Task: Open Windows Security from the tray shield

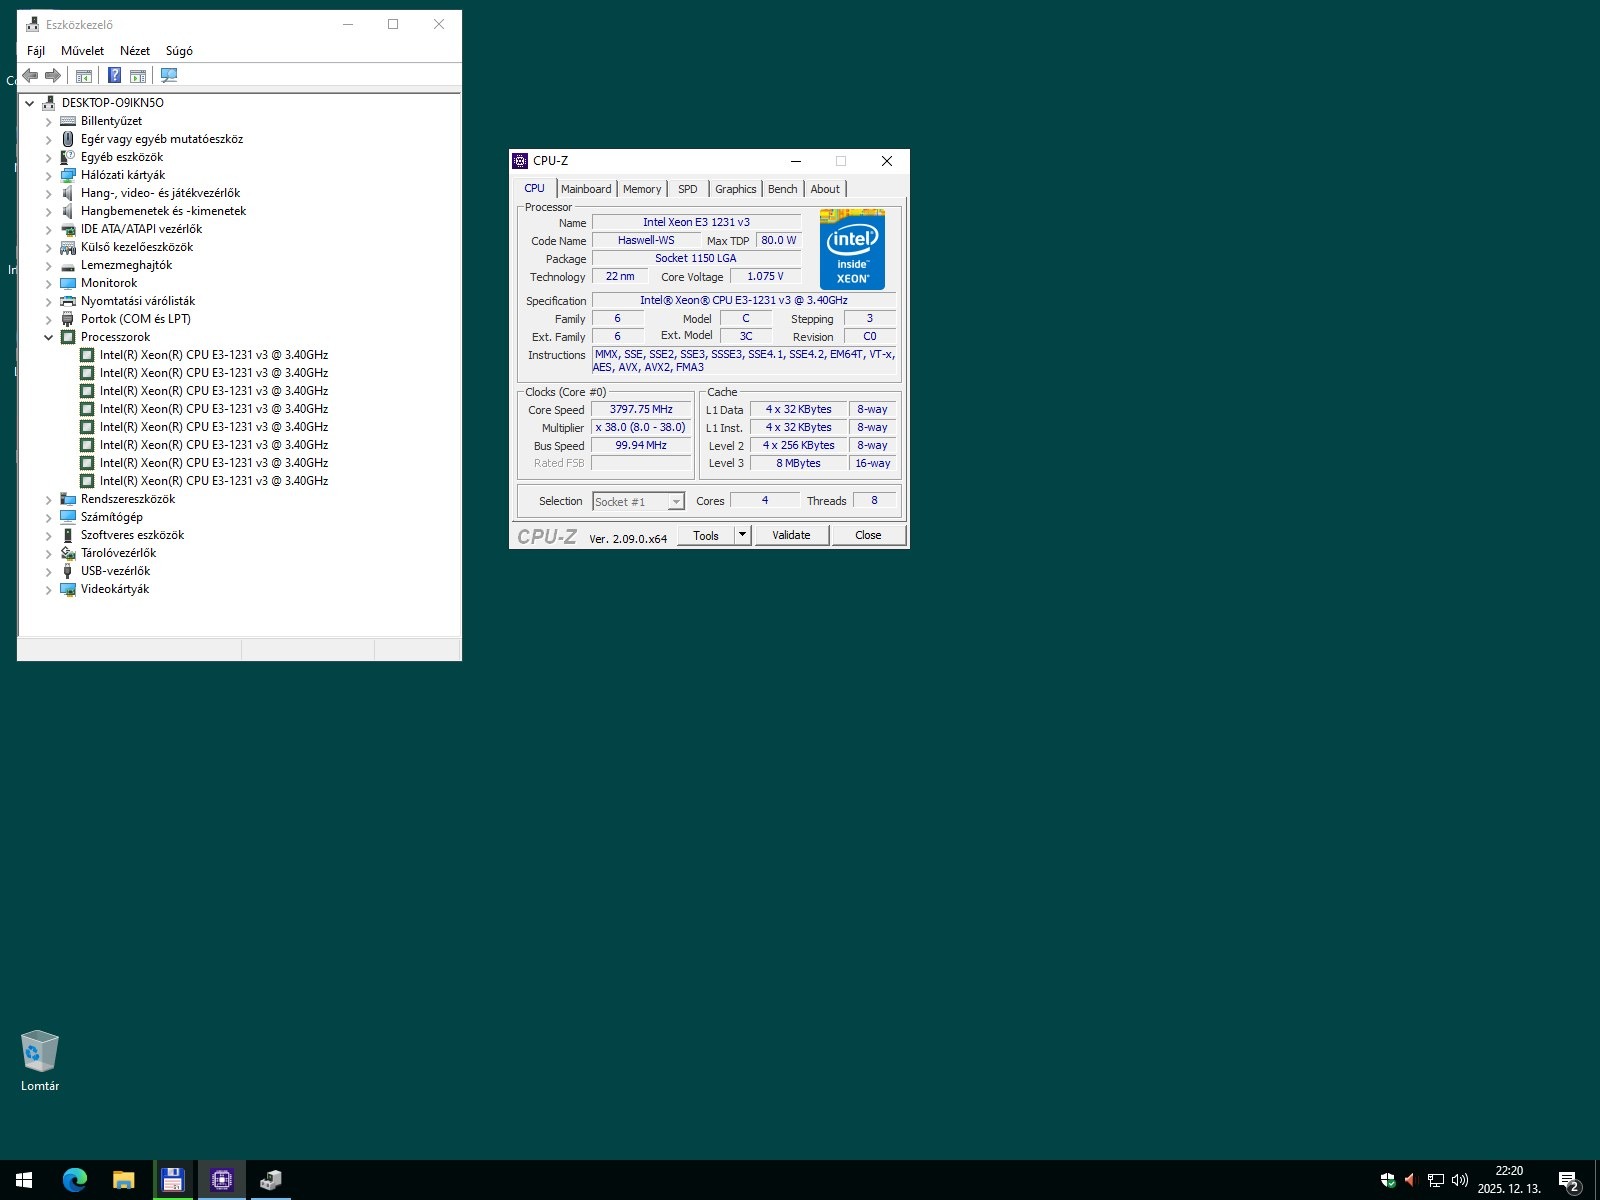Action: point(1388,1180)
